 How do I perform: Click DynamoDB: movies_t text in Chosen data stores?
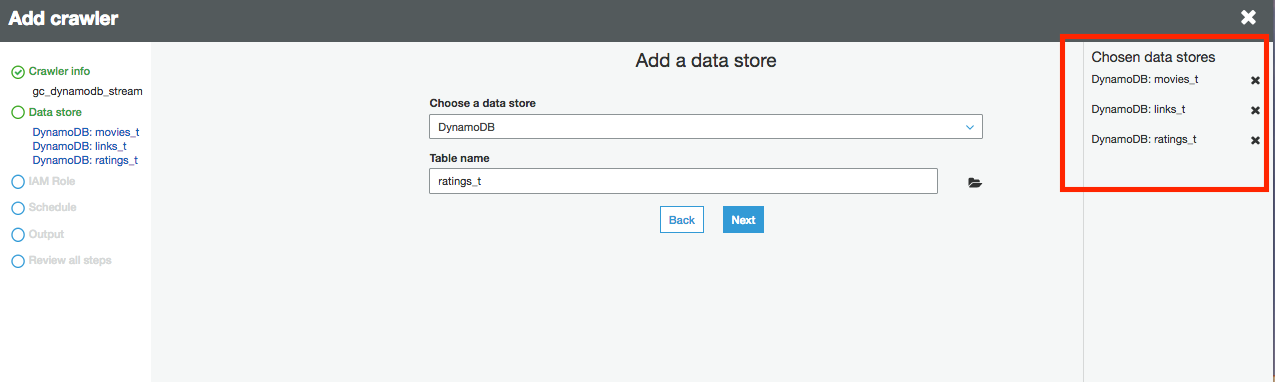(x=1144, y=80)
